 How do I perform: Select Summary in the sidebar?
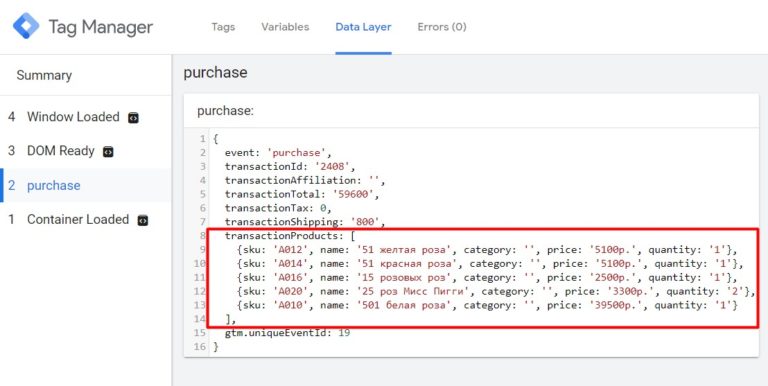pyautogui.click(x=44, y=75)
